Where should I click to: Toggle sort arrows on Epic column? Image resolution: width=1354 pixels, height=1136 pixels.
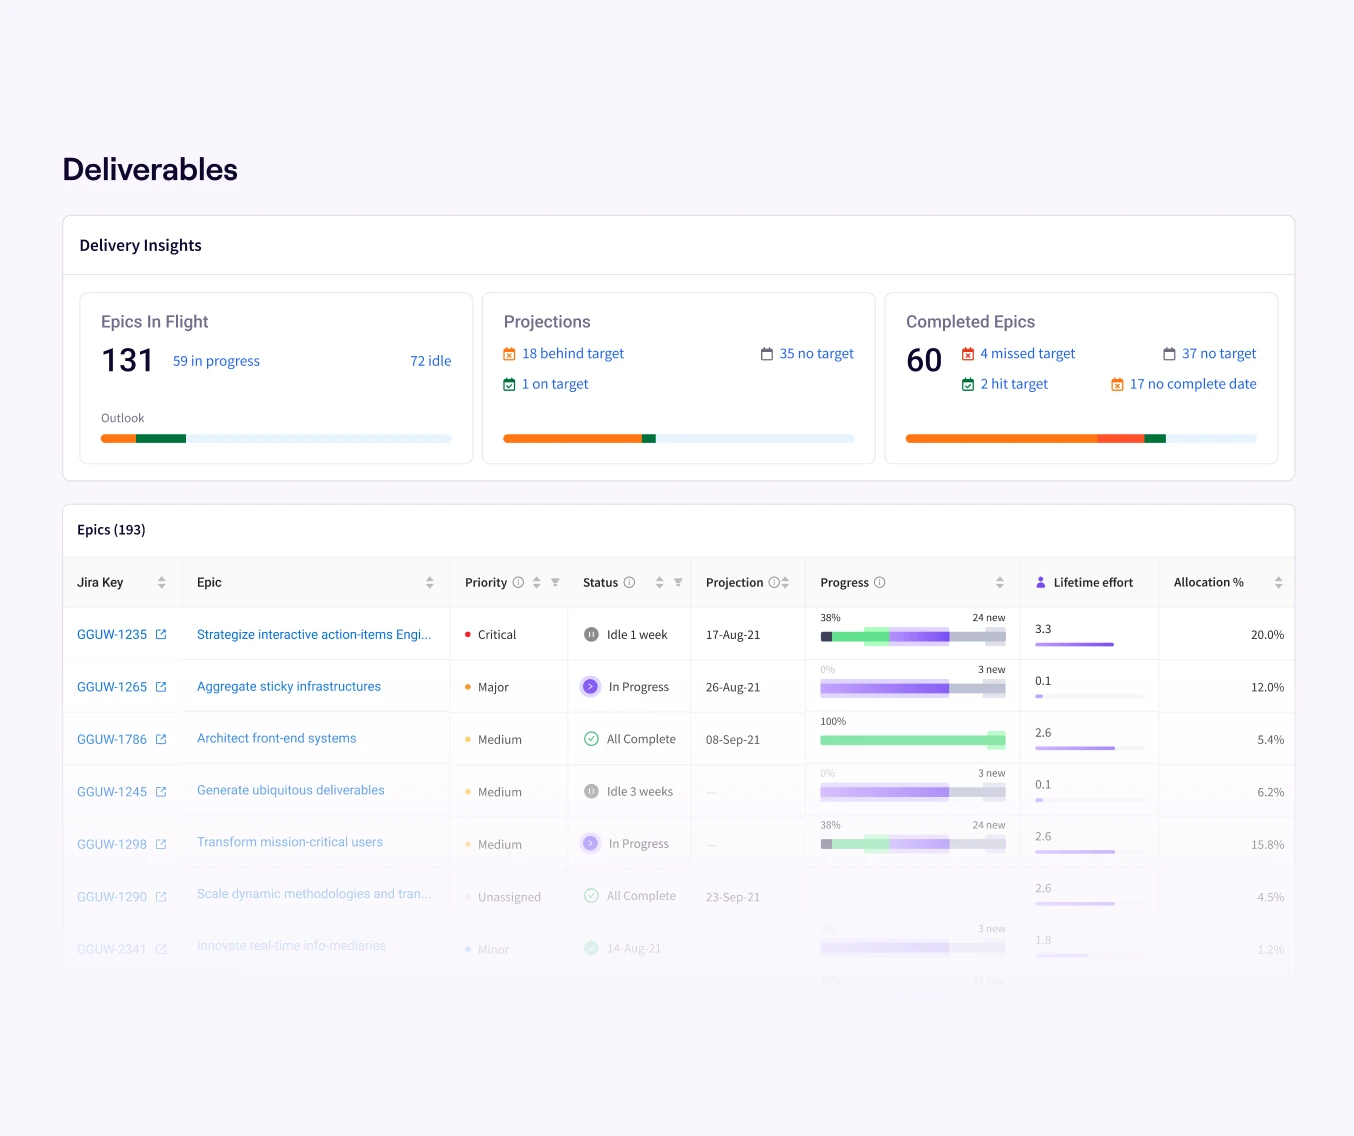(x=429, y=583)
